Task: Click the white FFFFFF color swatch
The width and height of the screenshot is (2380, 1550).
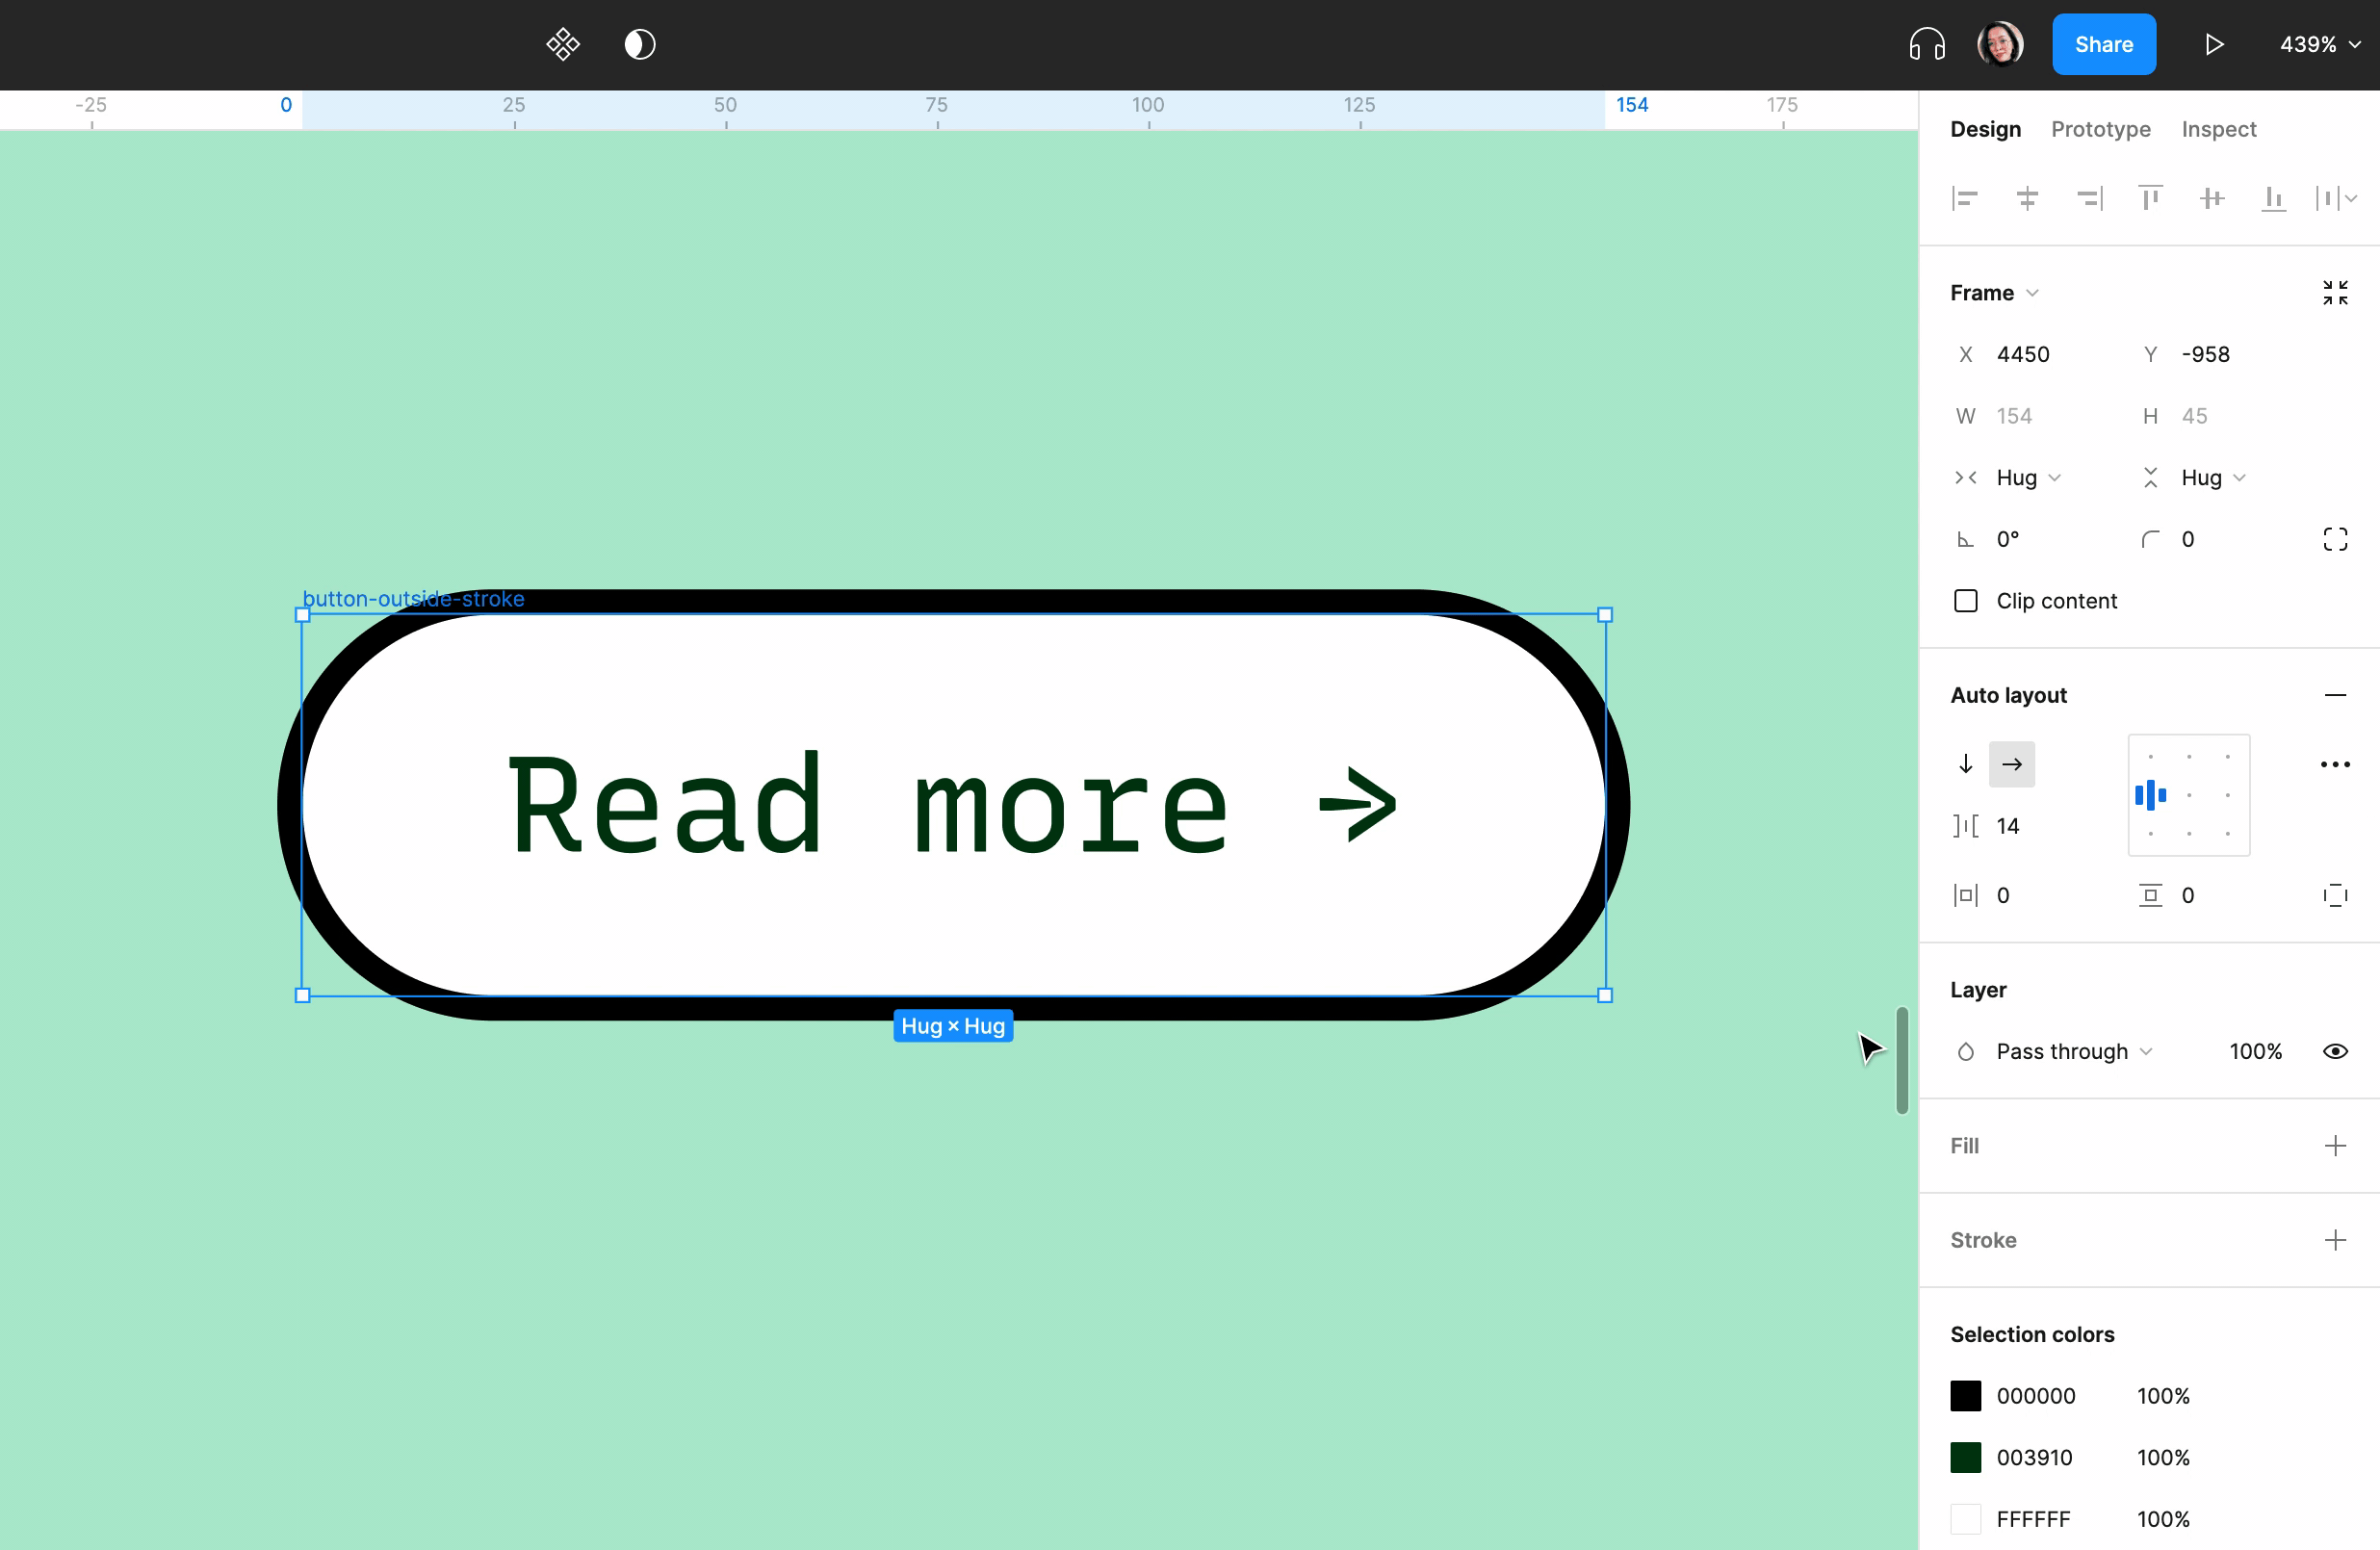Action: click(1965, 1519)
